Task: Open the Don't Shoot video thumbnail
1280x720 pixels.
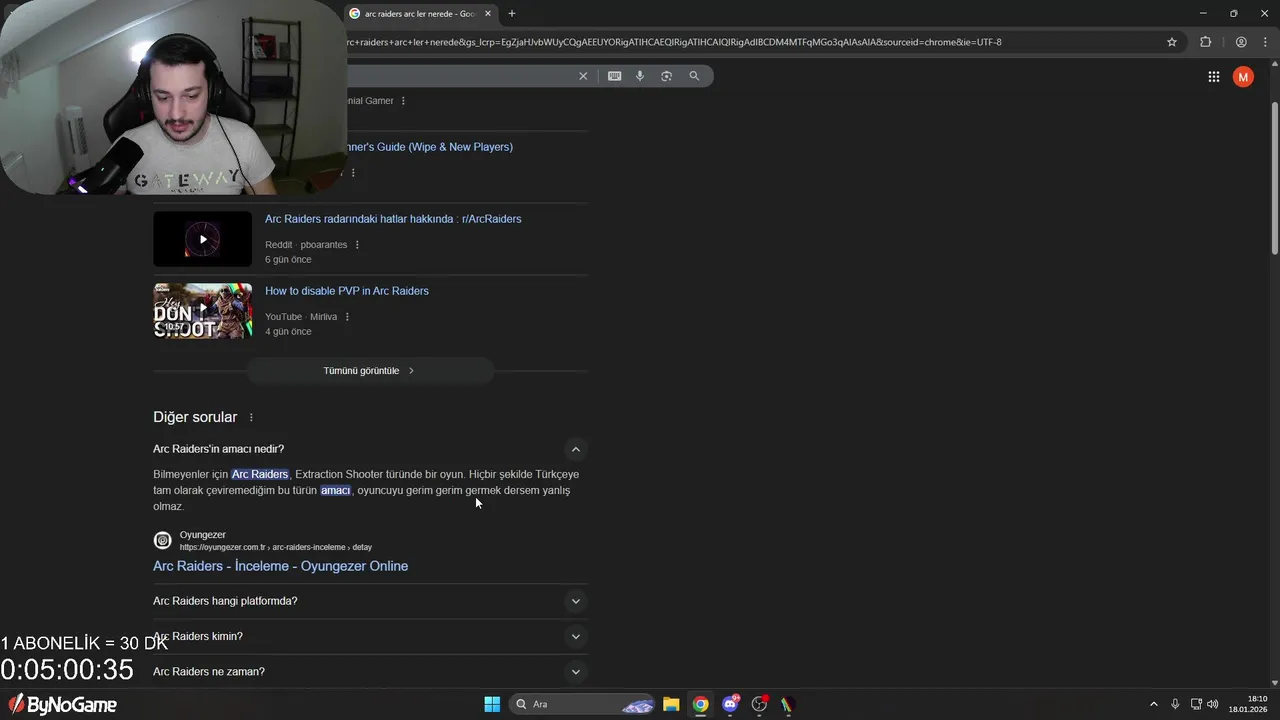Action: click(203, 311)
